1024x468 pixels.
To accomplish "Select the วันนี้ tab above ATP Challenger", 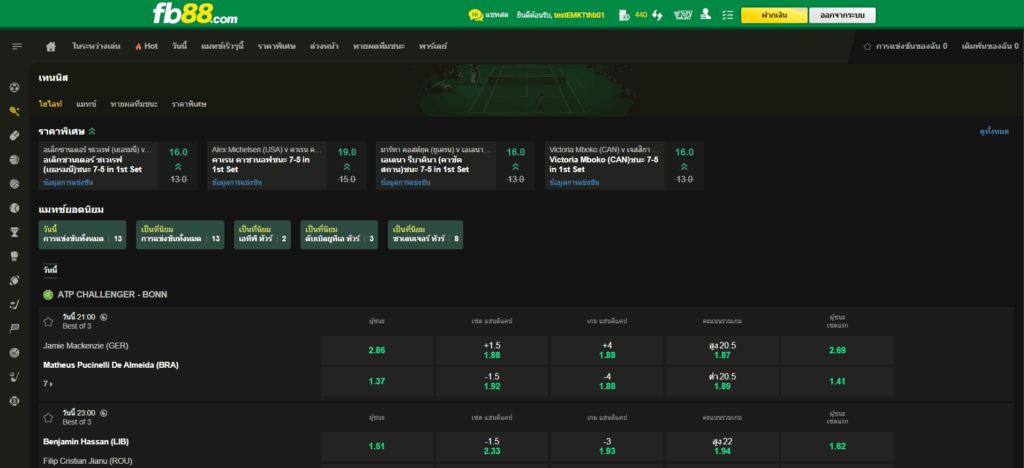I will (x=50, y=269).
